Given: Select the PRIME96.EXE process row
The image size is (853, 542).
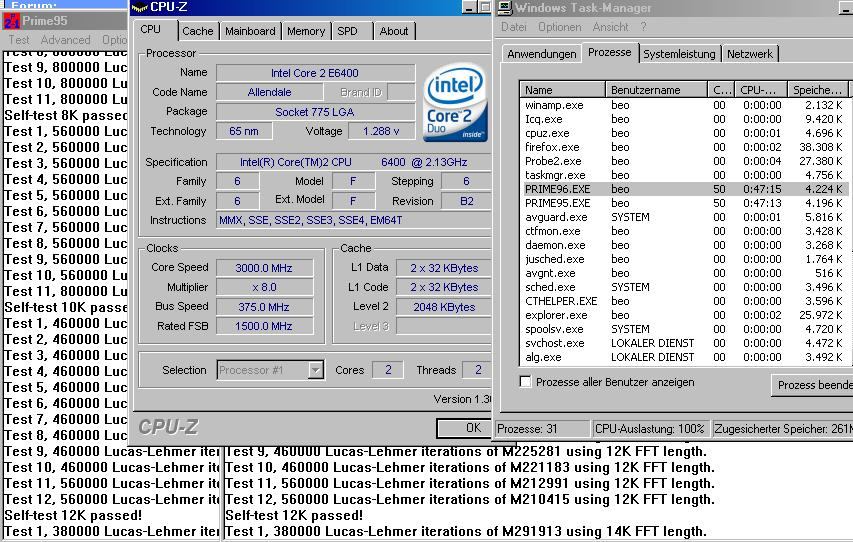Looking at the screenshot, I should 684,189.
